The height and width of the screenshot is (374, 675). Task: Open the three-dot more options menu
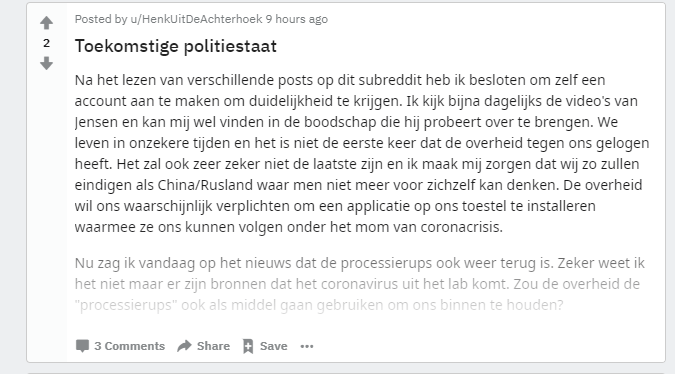(307, 346)
